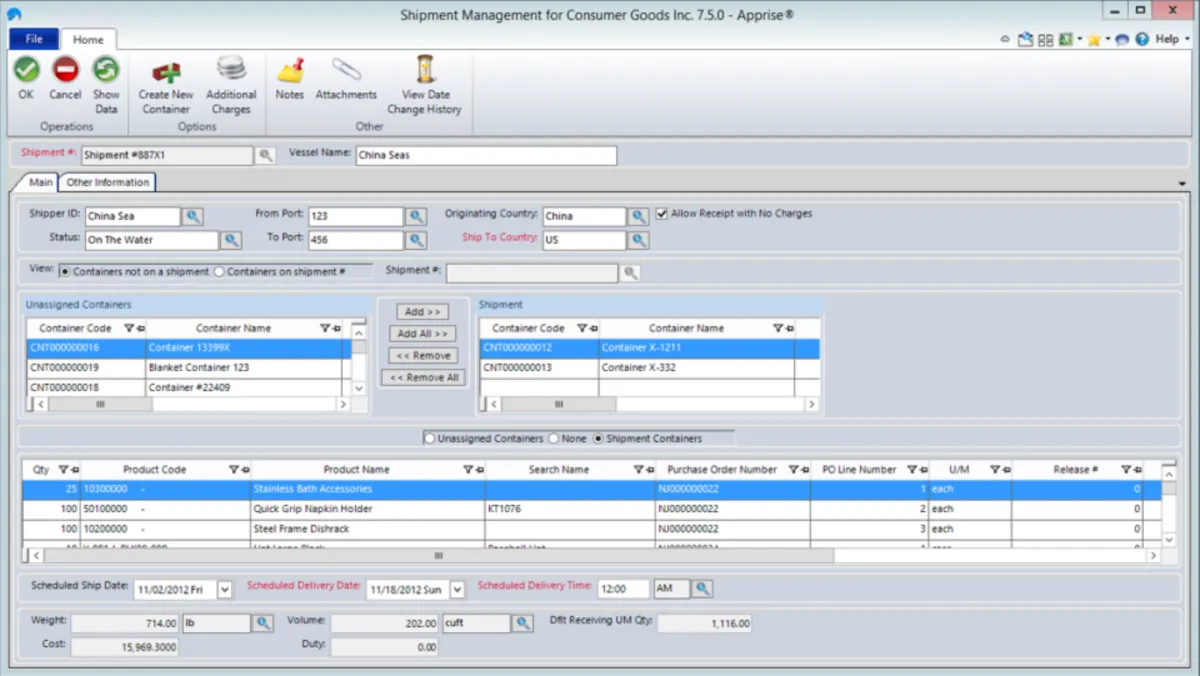Open filter on Product Code column

coord(233,469)
